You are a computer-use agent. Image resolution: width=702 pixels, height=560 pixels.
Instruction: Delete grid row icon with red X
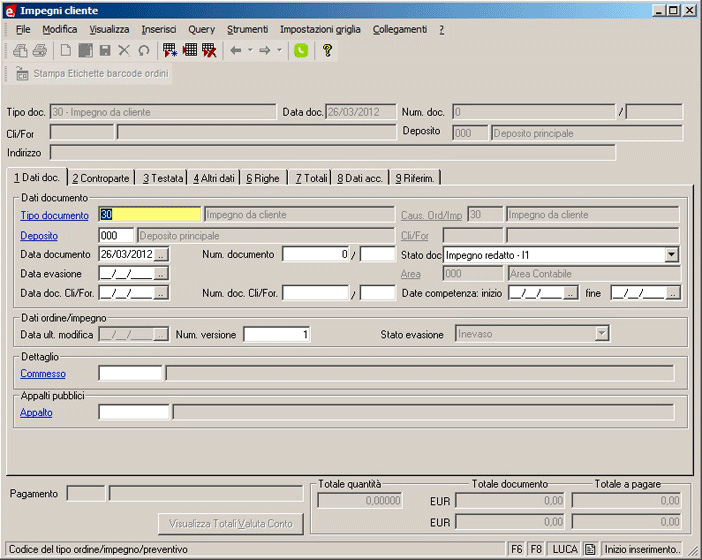[x=210, y=51]
